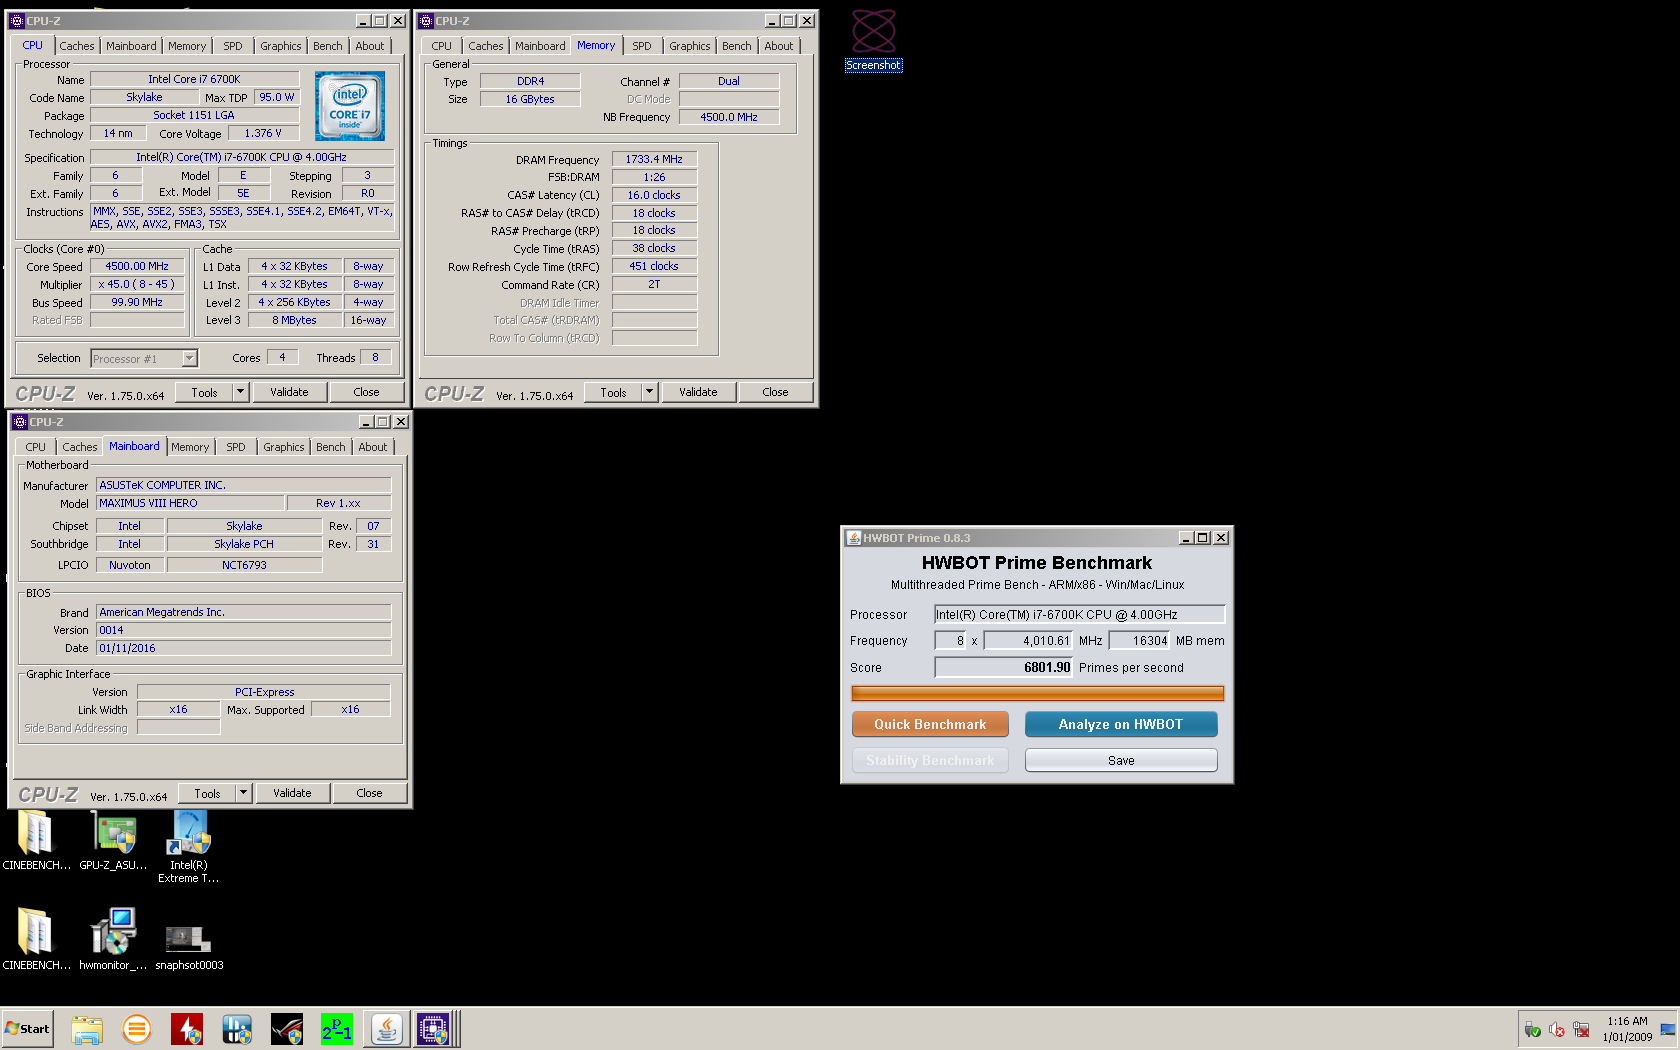Select the lower CINEBENCH folder icon
The height and width of the screenshot is (1050, 1680).
pyautogui.click(x=36, y=940)
